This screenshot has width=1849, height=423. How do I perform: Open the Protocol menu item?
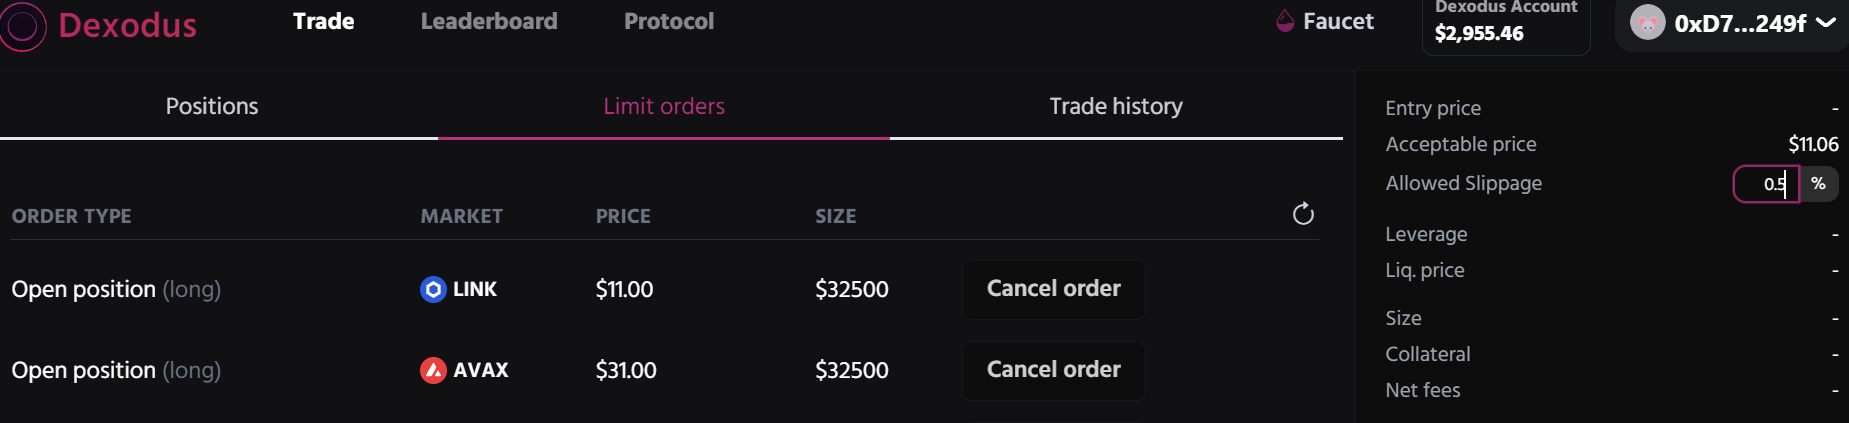tap(669, 21)
